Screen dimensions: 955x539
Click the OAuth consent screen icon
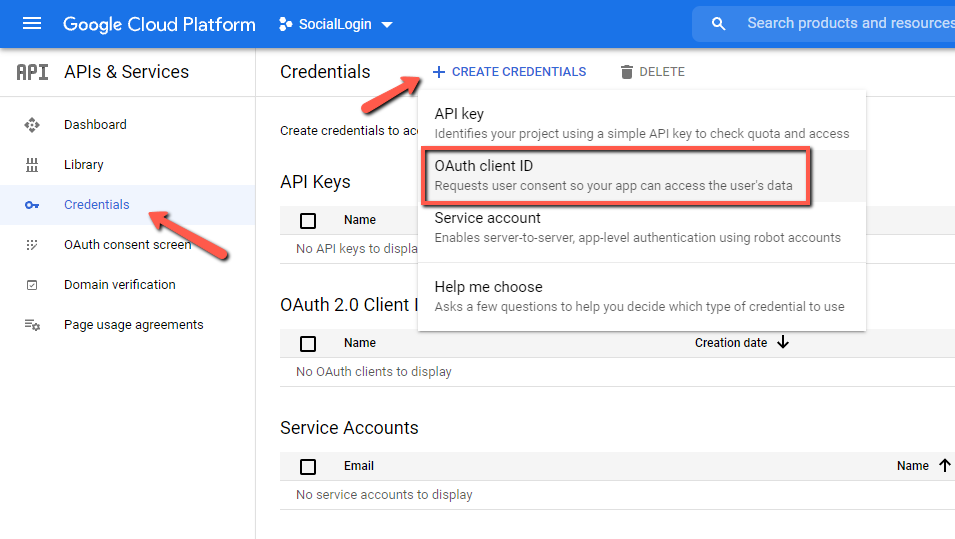(32, 245)
